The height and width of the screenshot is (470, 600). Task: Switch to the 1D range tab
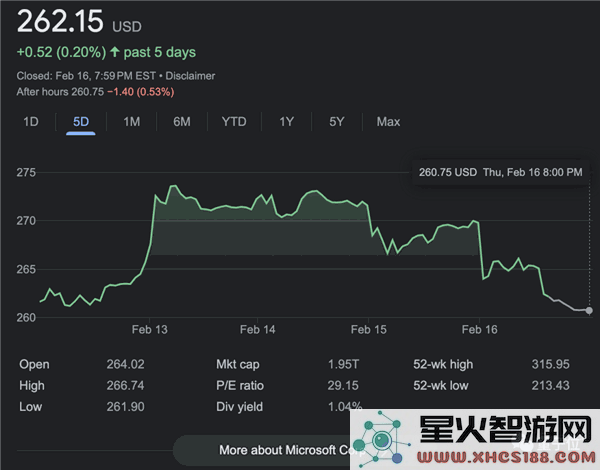click(x=31, y=122)
